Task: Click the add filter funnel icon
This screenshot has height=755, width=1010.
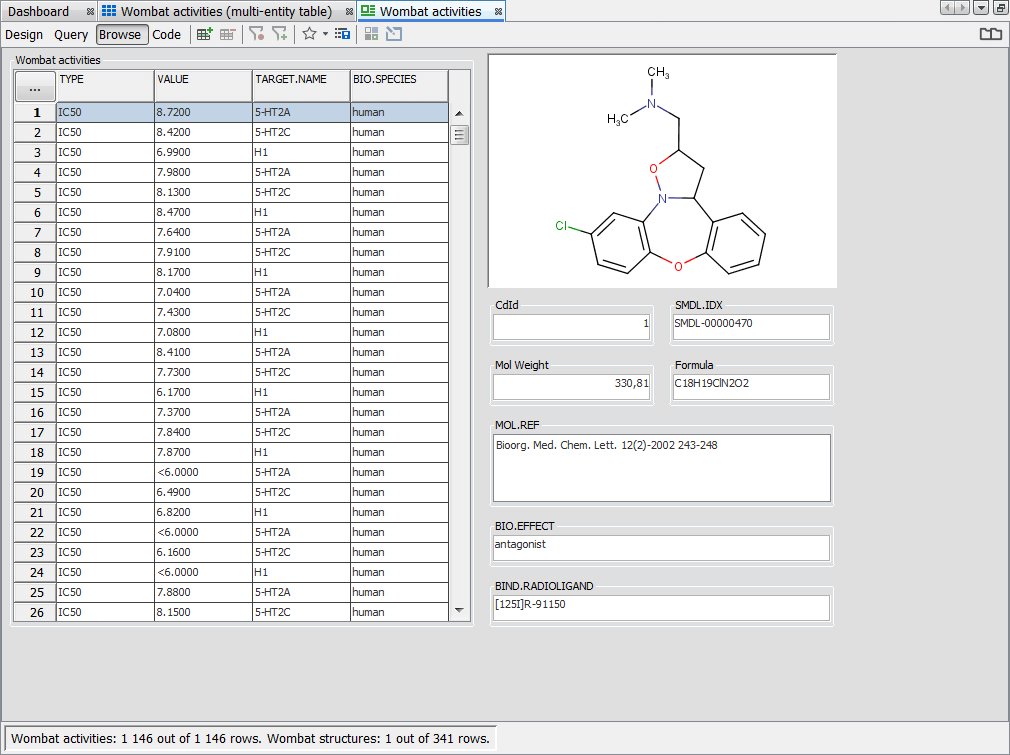Action: click(x=280, y=34)
